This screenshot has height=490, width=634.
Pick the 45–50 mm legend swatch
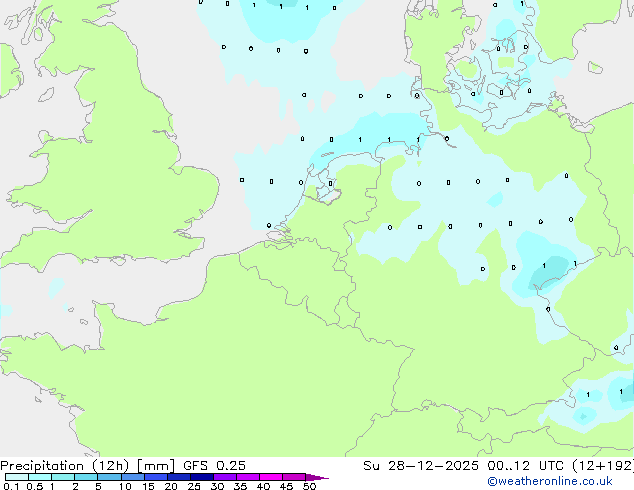tap(294, 477)
